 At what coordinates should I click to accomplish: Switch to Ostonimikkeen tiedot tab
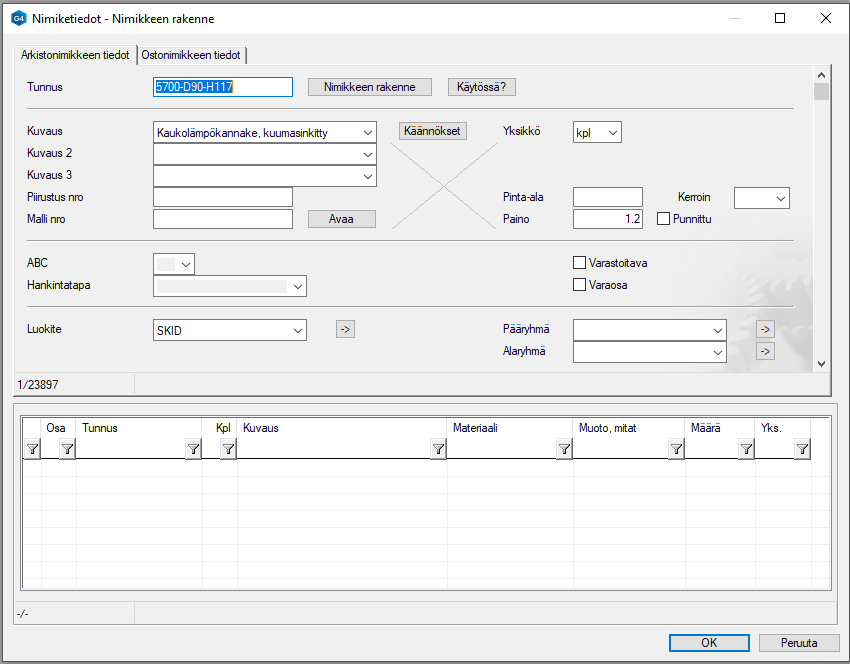[191, 55]
